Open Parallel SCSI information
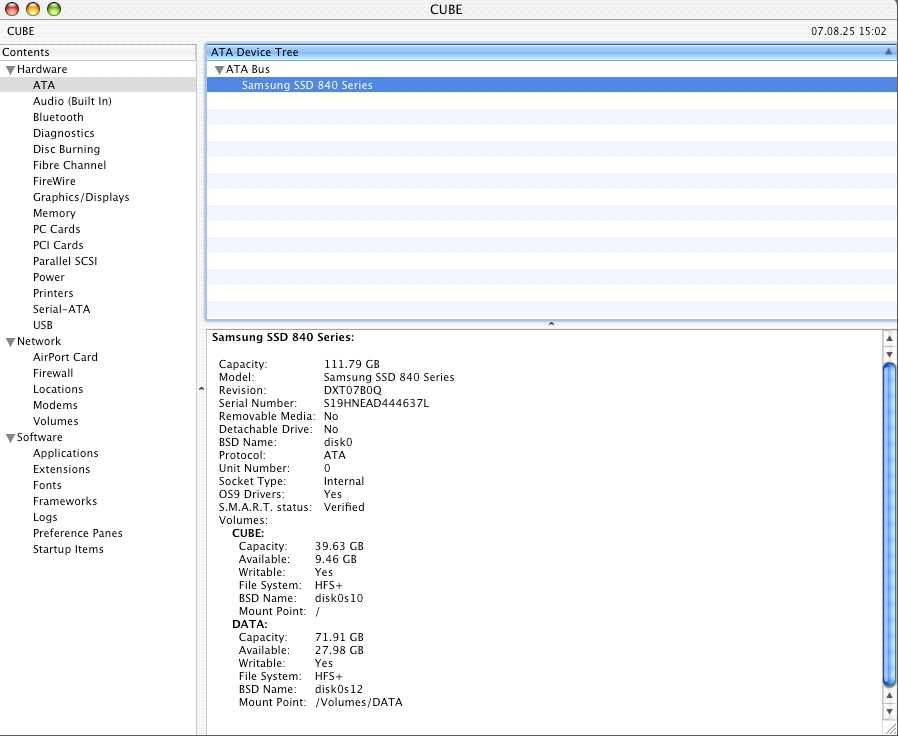Screen dimensions: 898x736 (65, 261)
